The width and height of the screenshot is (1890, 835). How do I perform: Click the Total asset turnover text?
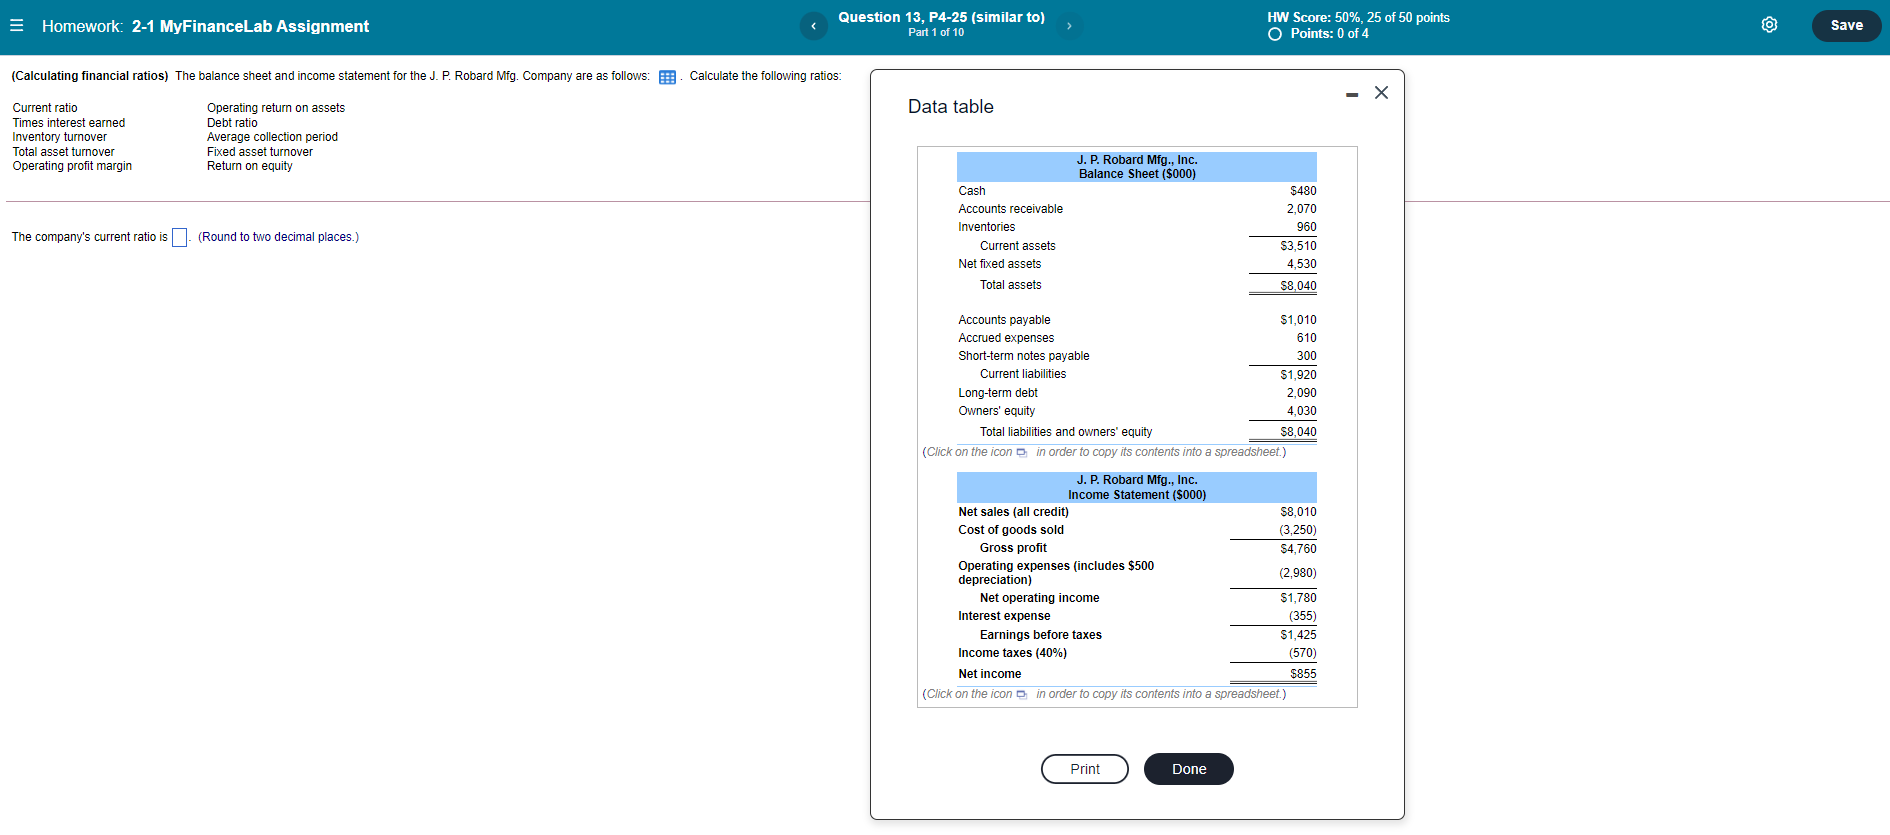pyautogui.click(x=63, y=152)
